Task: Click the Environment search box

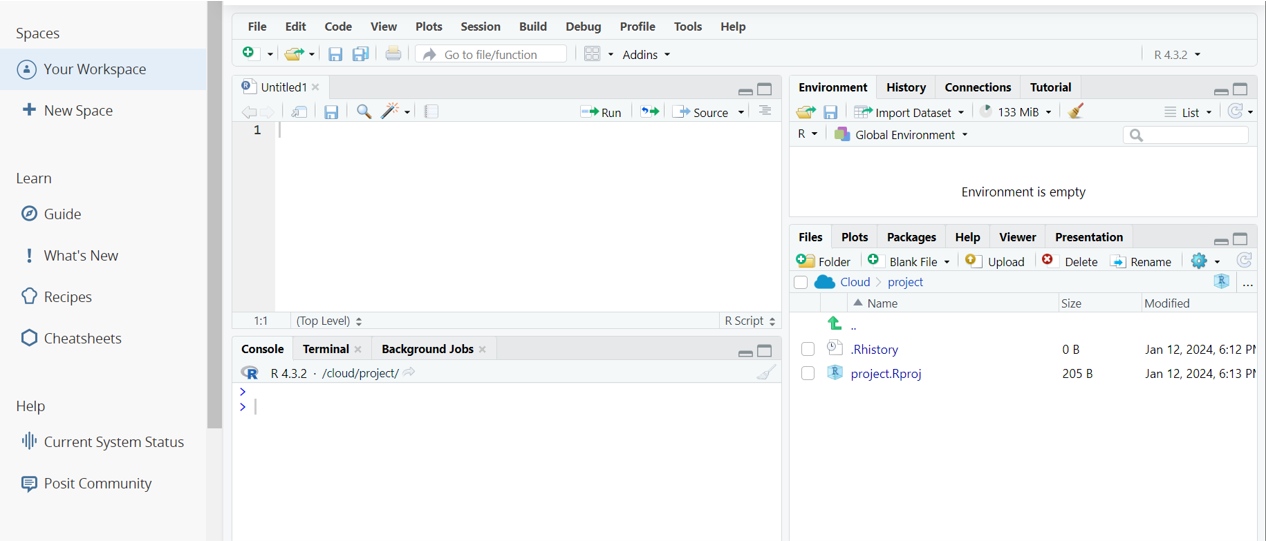Action: 1186,134
